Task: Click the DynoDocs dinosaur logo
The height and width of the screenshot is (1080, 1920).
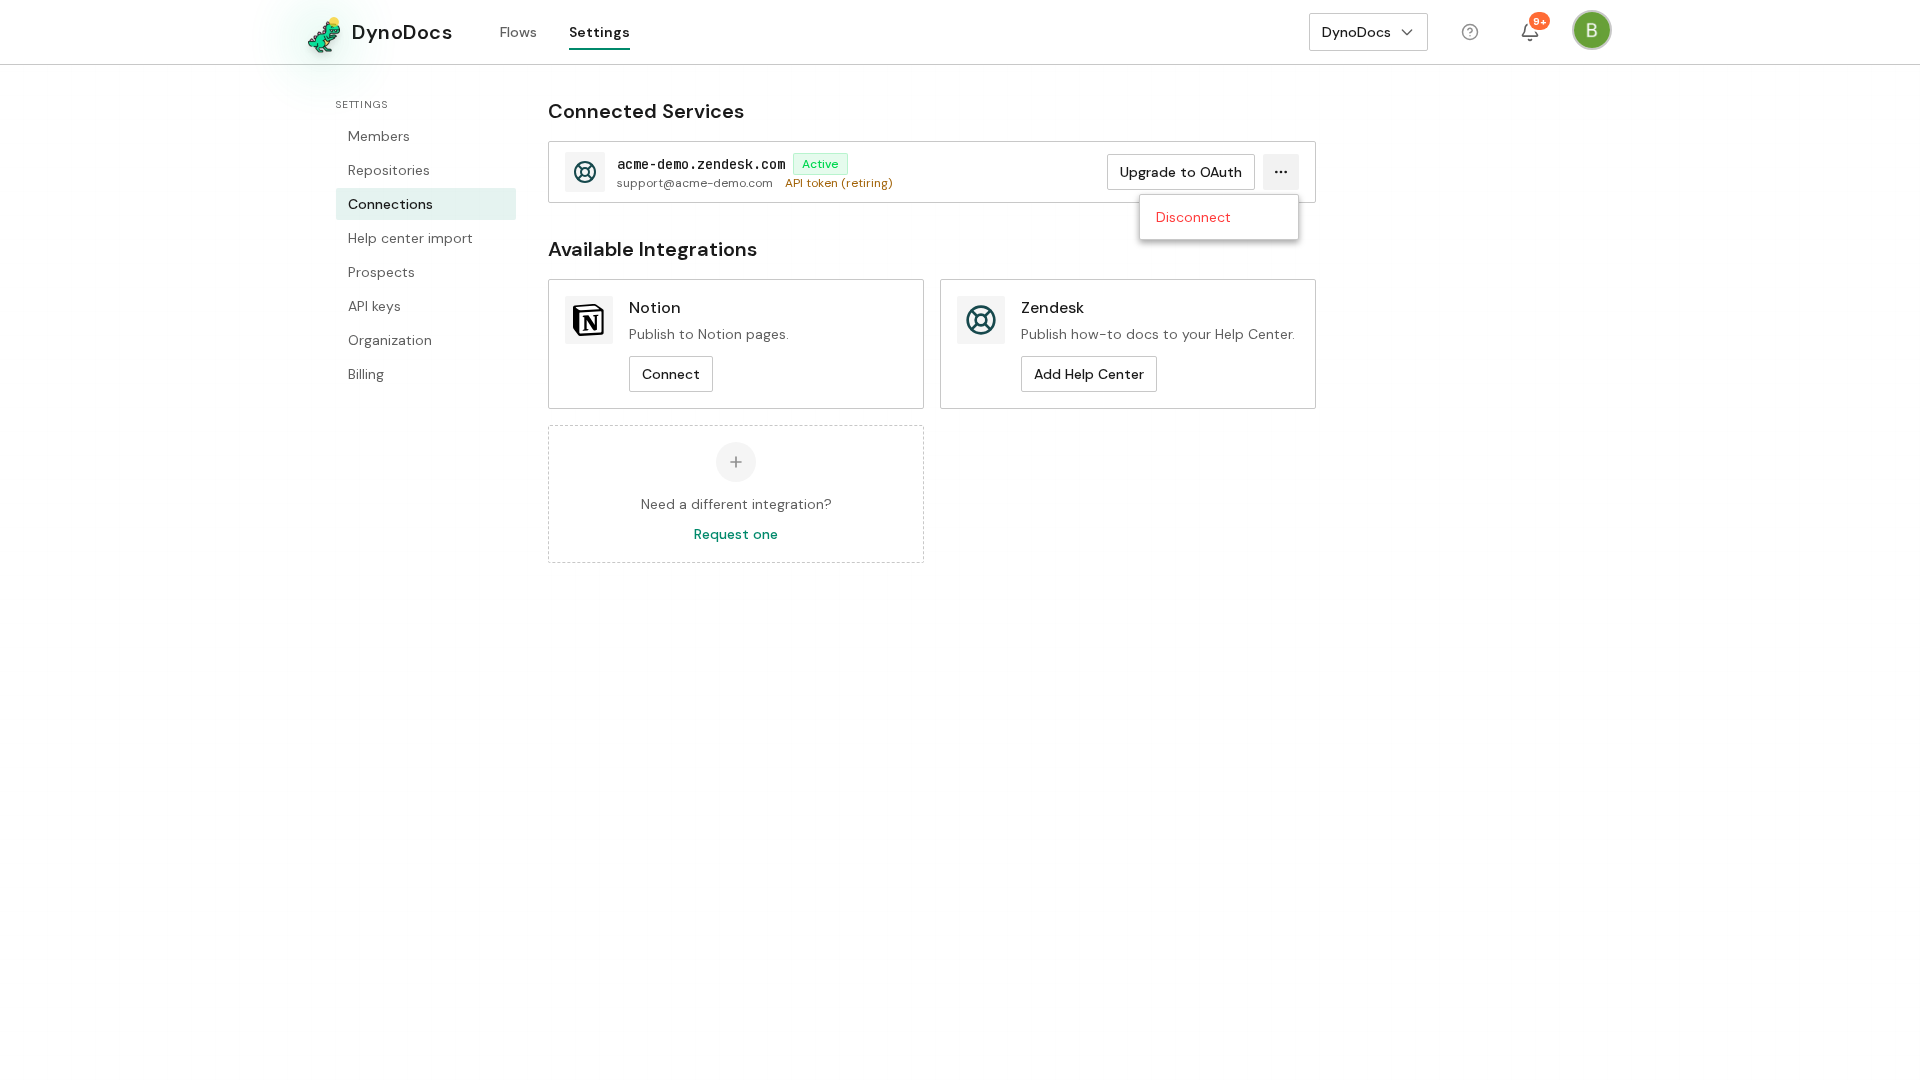Action: 324,35
